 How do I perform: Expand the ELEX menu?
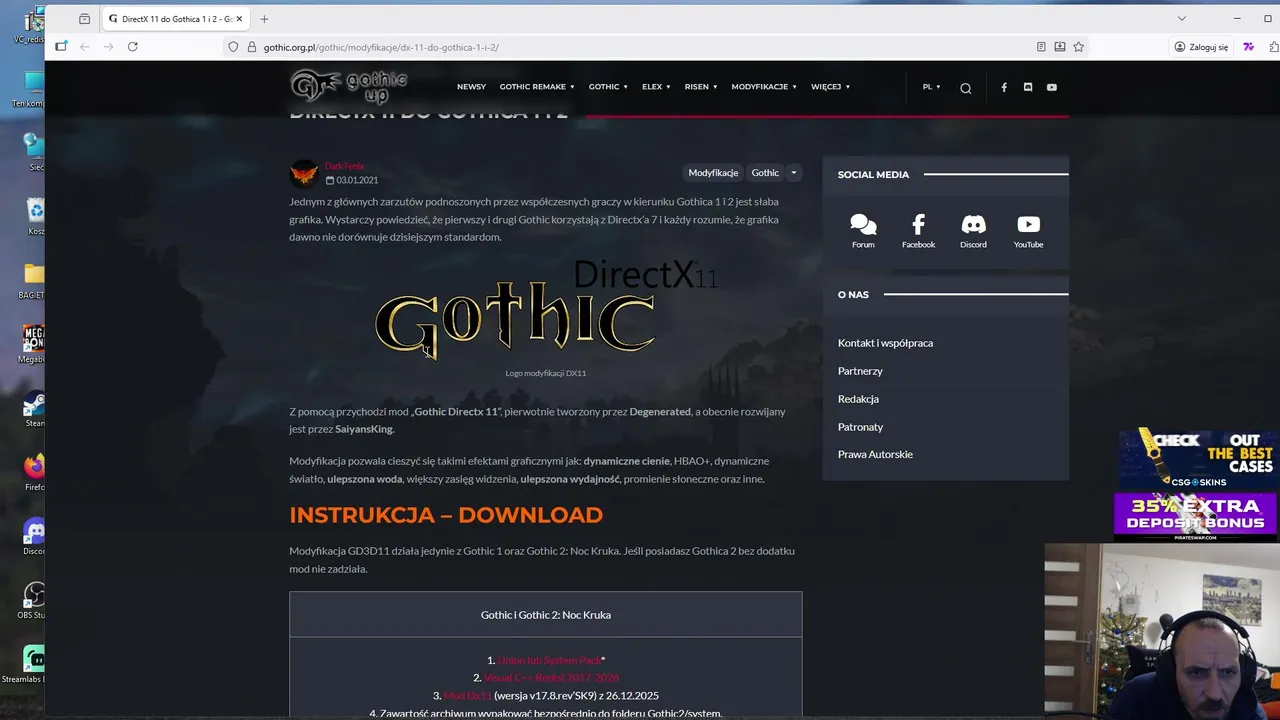click(656, 87)
